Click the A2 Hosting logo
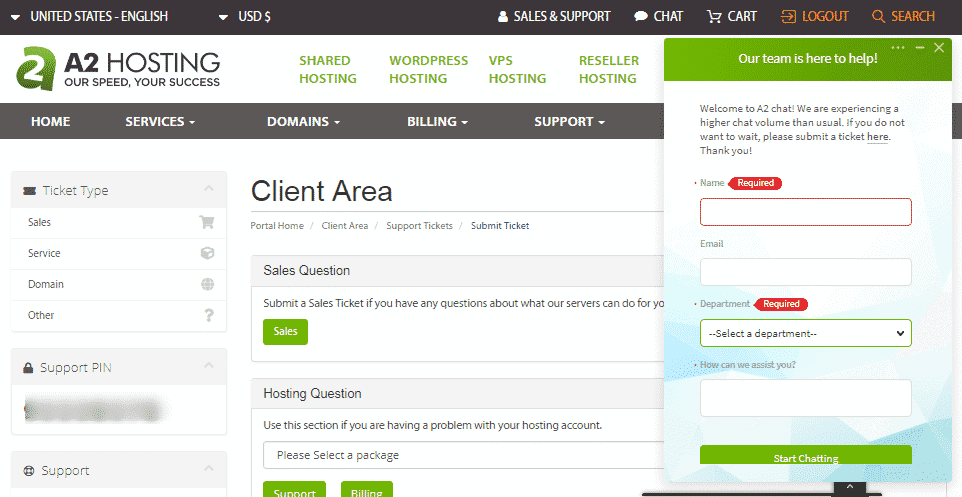 tap(118, 68)
